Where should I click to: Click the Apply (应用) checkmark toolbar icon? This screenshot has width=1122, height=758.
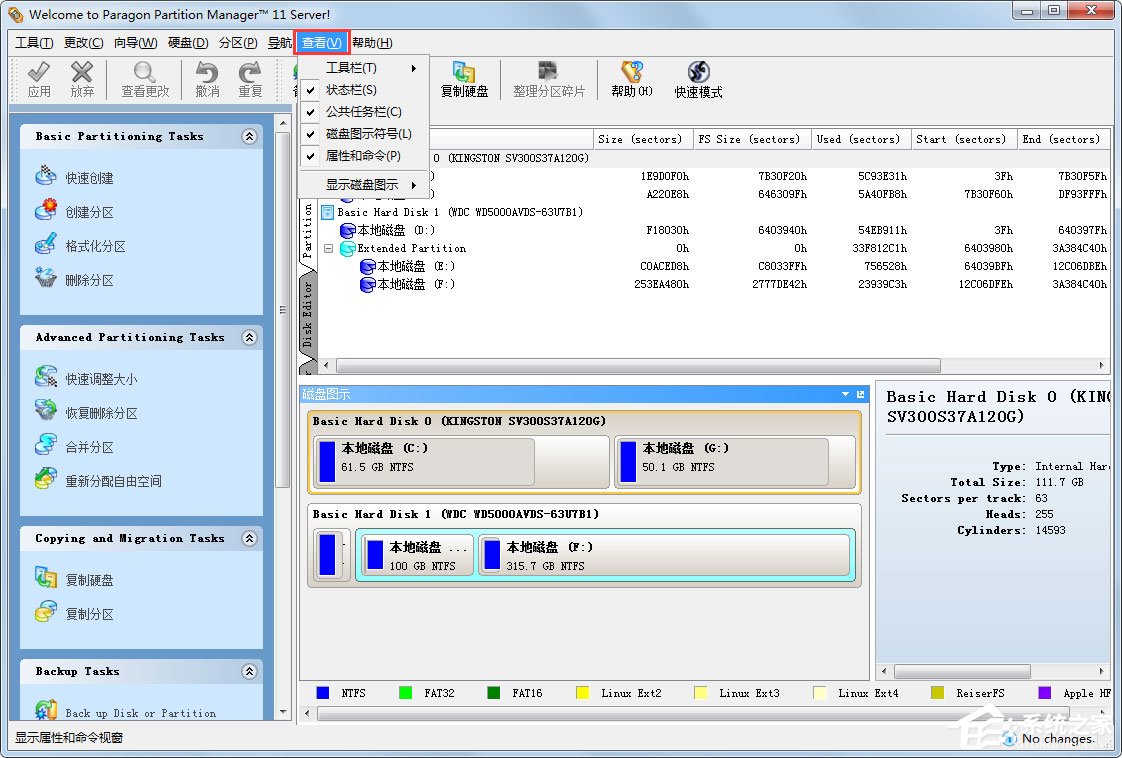click(39, 72)
